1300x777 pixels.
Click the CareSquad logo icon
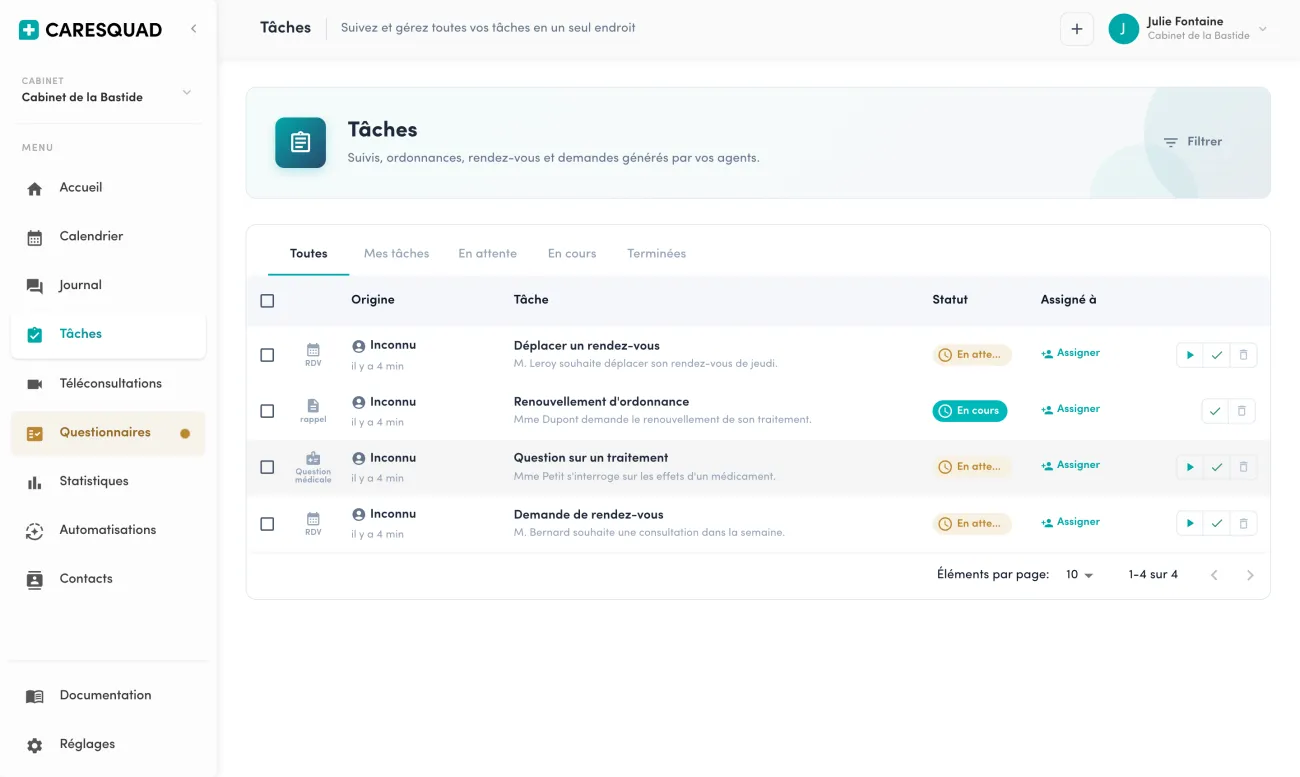(29, 30)
